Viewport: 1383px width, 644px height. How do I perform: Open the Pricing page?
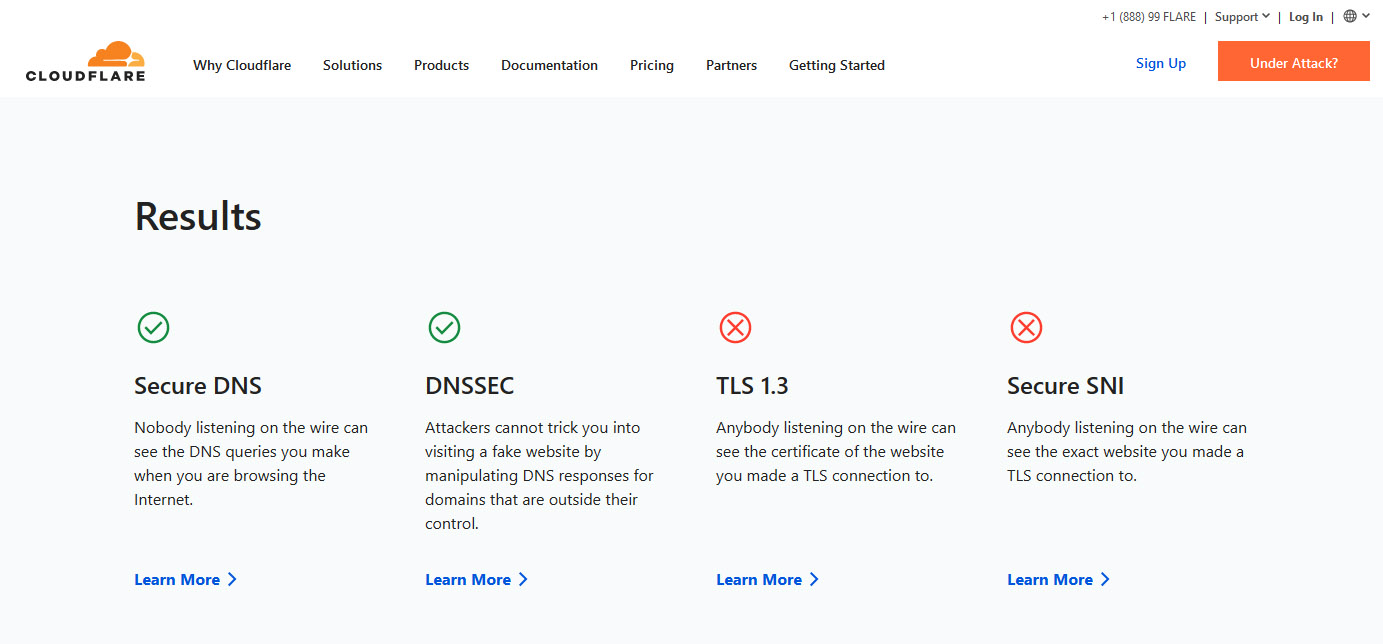652,65
